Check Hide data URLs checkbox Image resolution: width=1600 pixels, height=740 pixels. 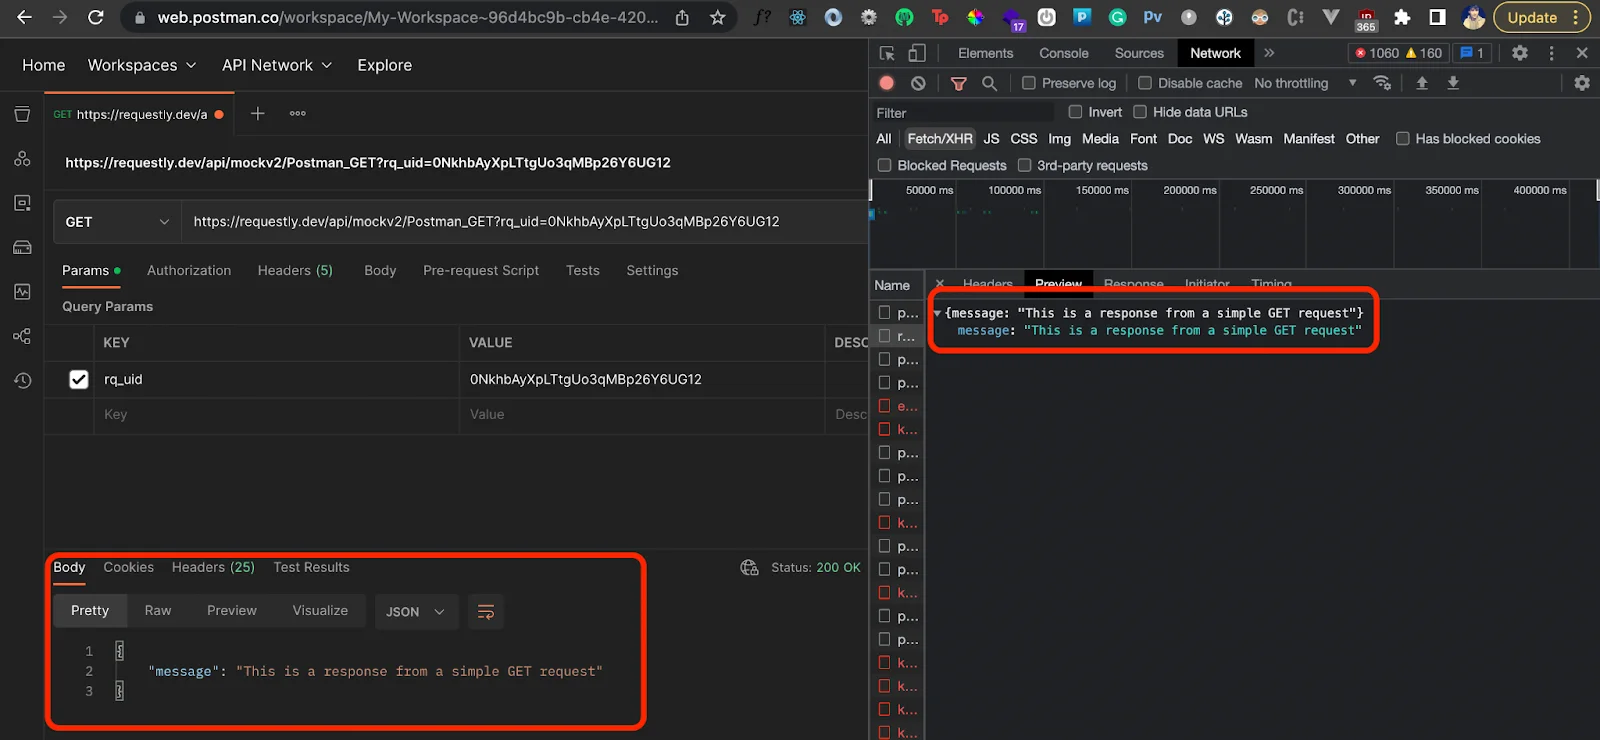point(1140,112)
